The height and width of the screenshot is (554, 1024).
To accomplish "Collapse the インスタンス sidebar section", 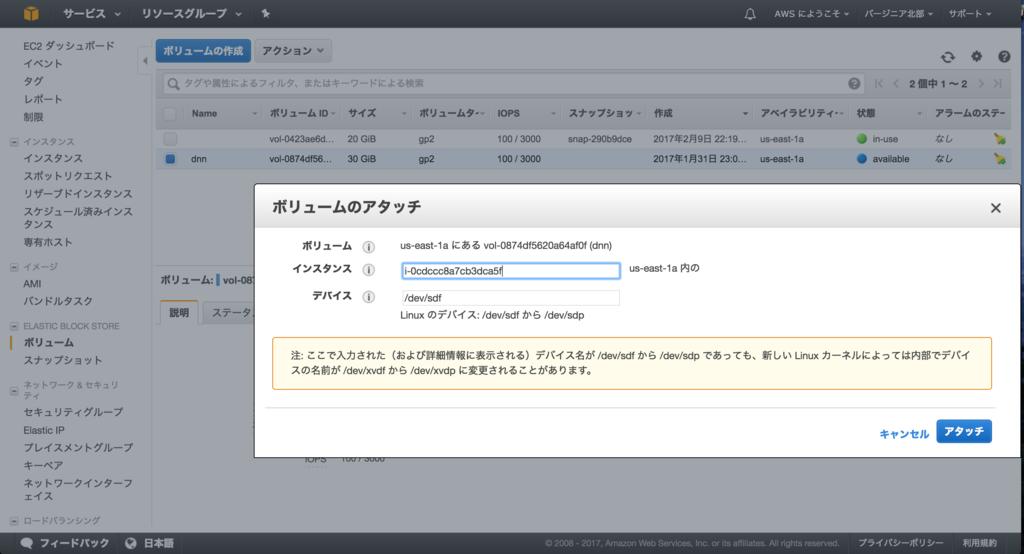I will tap(14, 142).
